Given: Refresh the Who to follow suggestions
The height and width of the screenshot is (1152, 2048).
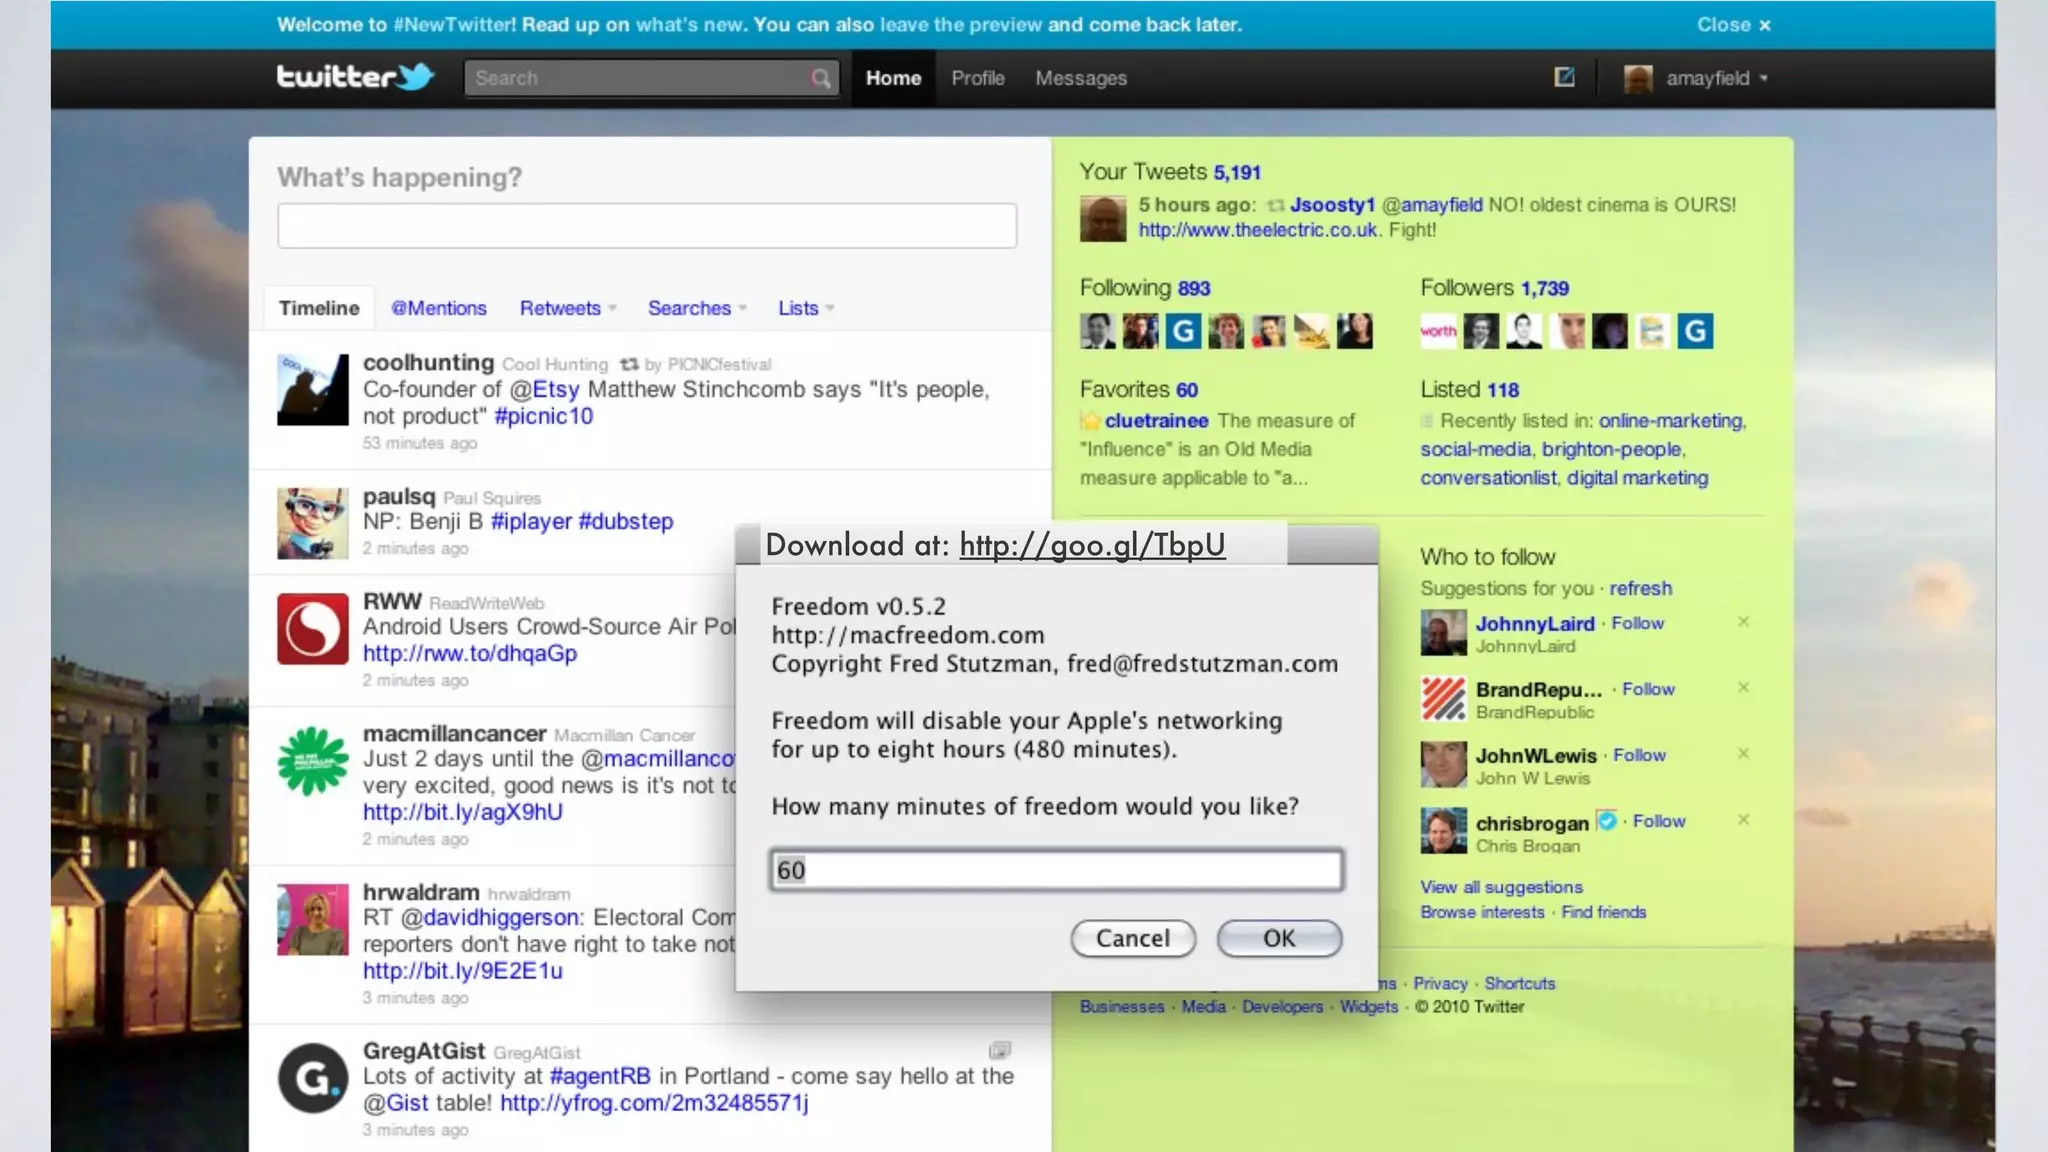Looking at the screenshot, I should click(x=1640, y=588).
